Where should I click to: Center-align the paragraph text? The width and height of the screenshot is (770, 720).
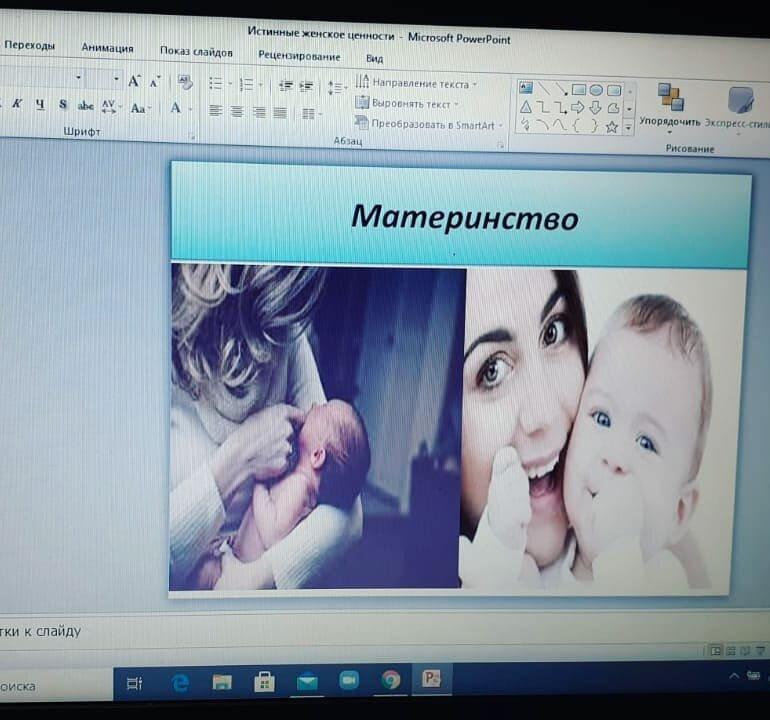pyautogui.click(x=237, y=112)
